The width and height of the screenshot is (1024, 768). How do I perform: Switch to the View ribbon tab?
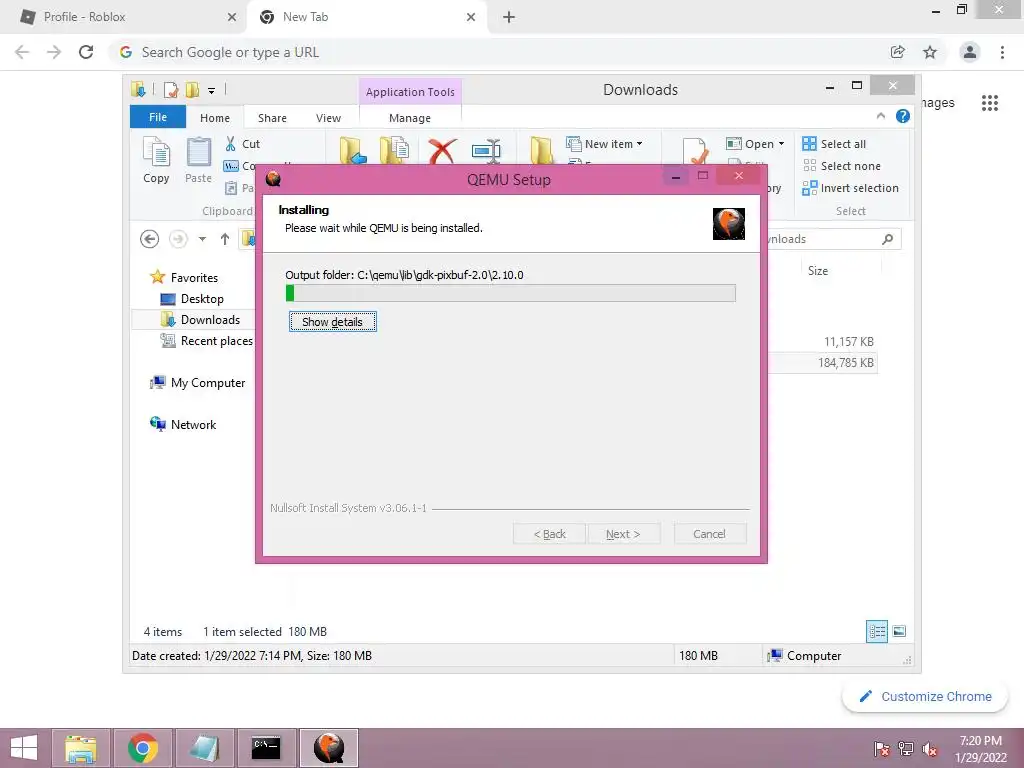pyautogui.click(x=328, y=118)
